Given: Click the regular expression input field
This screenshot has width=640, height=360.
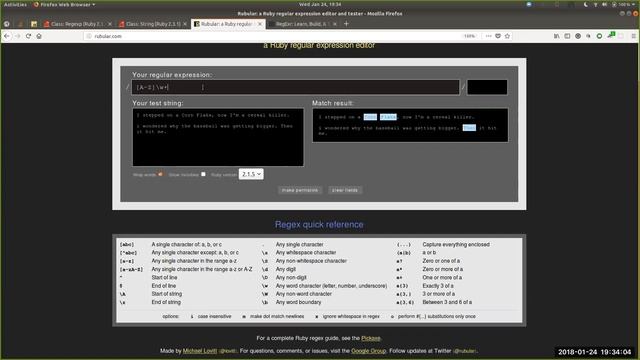Looking at the screenshot, I should coord(296,87).
